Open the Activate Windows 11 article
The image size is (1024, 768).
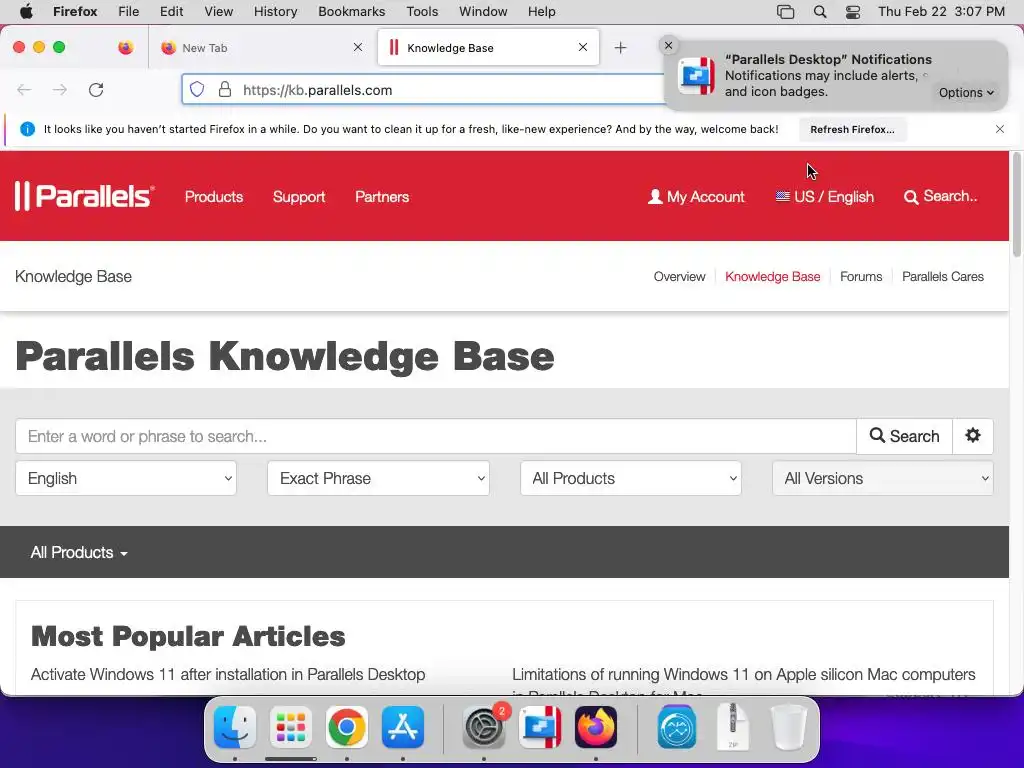point(228,674)
